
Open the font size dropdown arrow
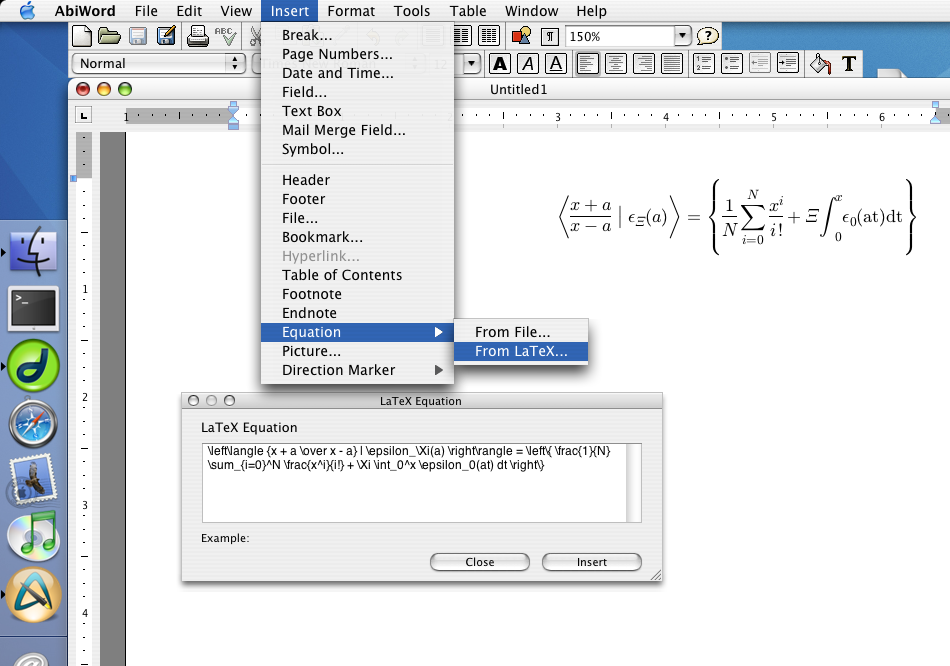(472, 63)
